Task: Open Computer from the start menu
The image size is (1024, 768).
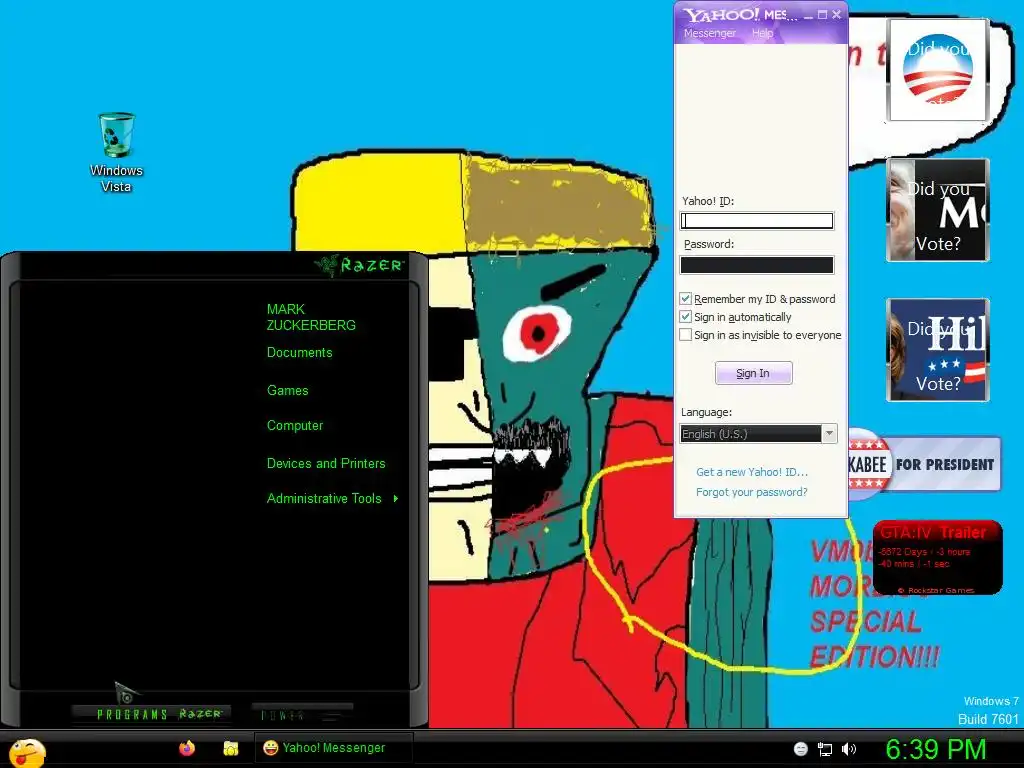Action: [295, 425]
